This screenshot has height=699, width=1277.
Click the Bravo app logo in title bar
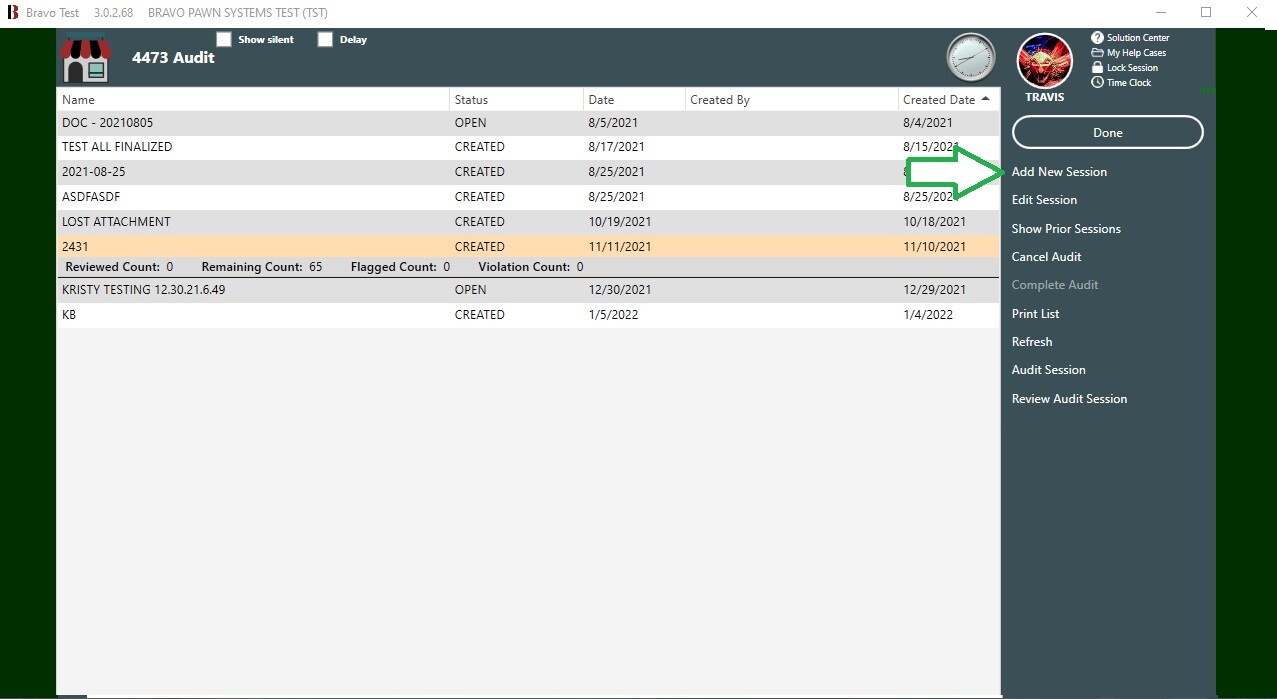[13, 13]
